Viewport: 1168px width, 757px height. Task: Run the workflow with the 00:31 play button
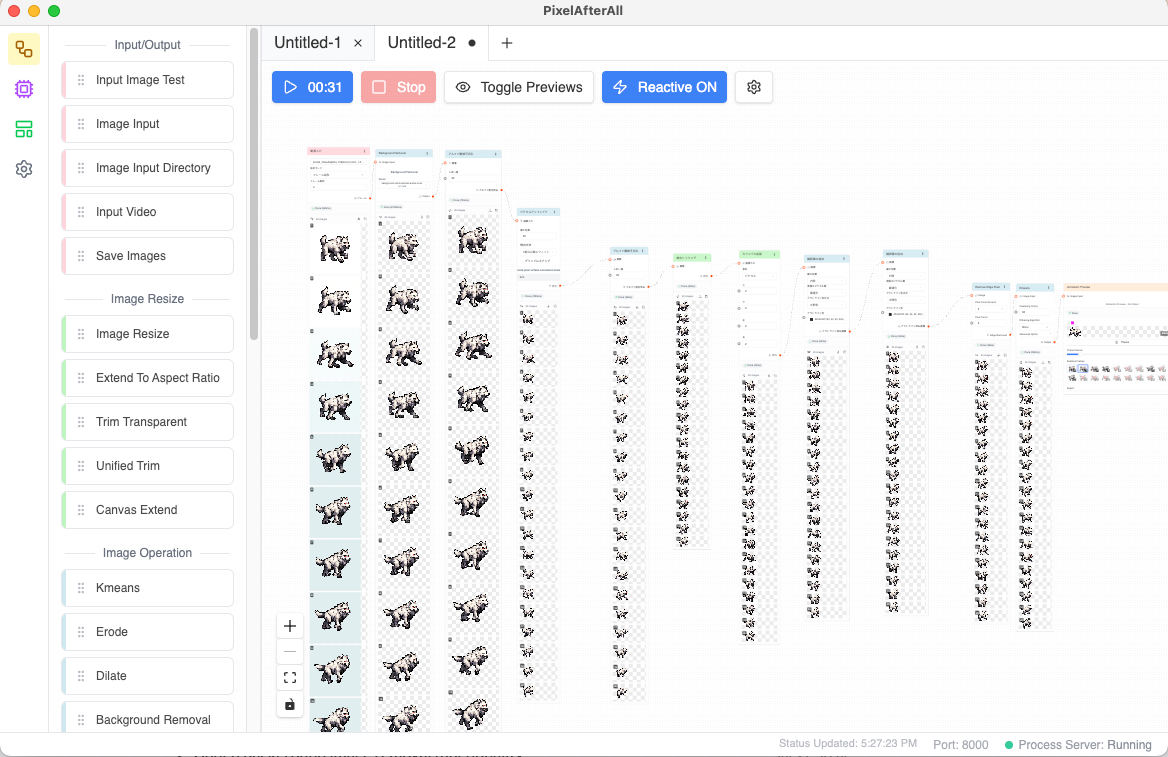tap(312, 87)
